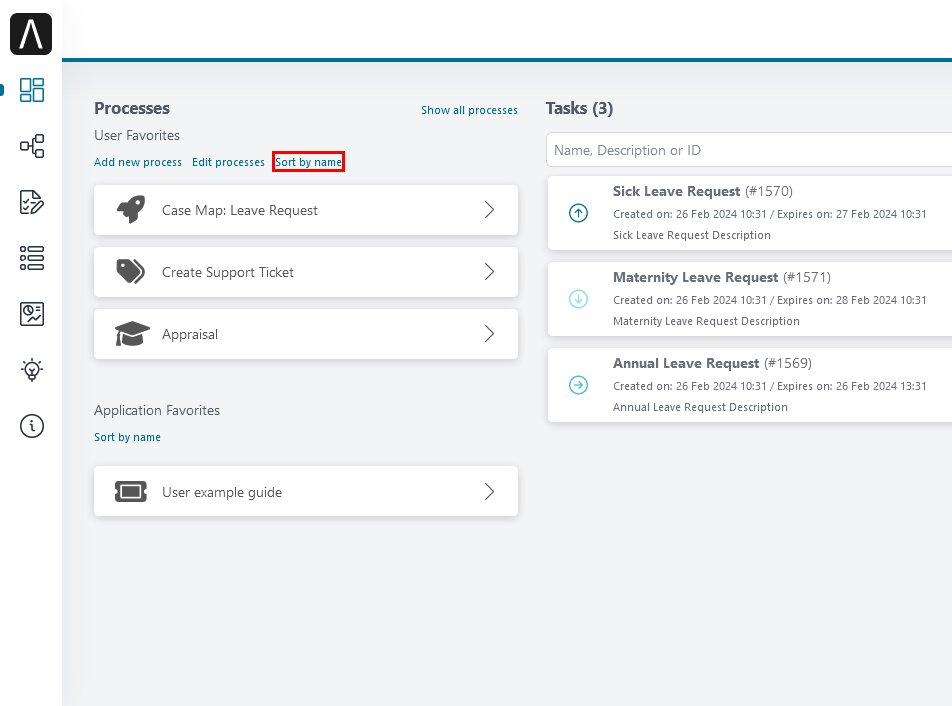Click the Application Favorites label

[157, 410]
